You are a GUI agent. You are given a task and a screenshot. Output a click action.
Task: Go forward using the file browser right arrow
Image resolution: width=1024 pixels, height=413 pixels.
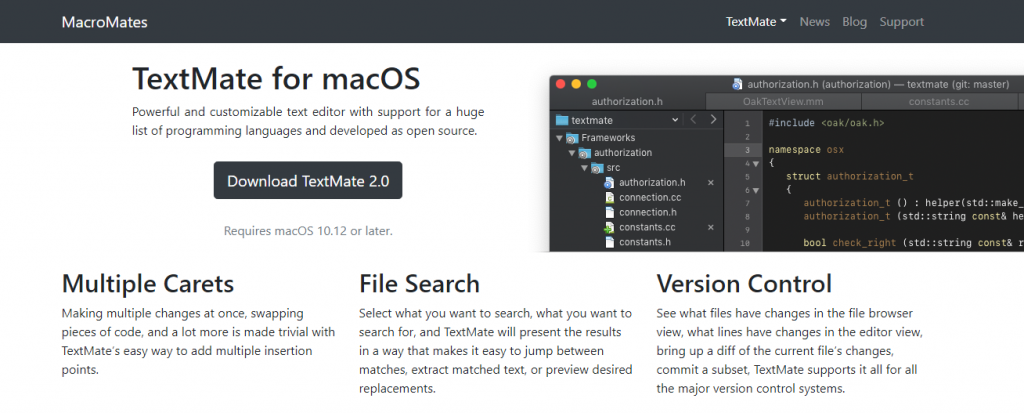(x=712, y=120)
